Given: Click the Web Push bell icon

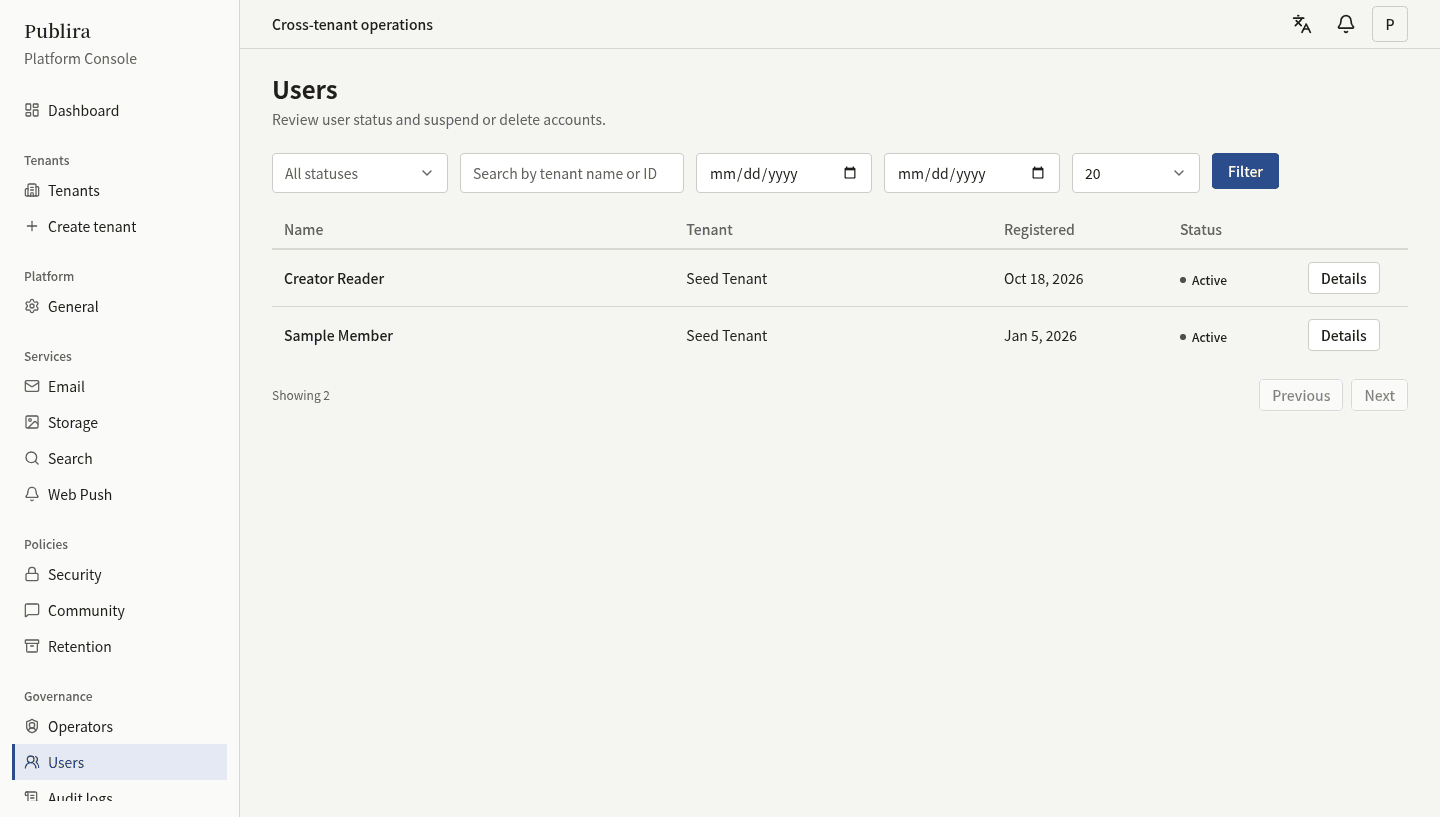Looking at the screenshot, I should click(32, 494).
